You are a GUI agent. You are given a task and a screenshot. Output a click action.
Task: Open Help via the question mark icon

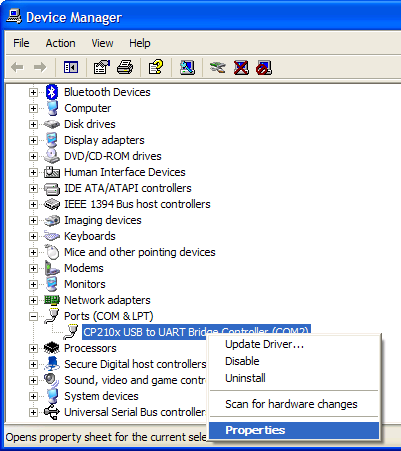(x=156, y=67)
